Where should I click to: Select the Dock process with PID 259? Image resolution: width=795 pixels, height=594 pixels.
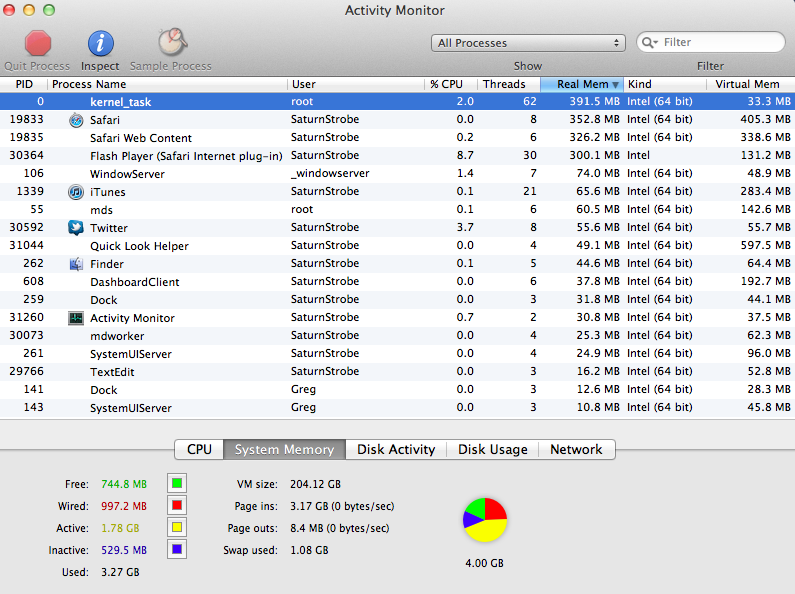pos(398,300)
